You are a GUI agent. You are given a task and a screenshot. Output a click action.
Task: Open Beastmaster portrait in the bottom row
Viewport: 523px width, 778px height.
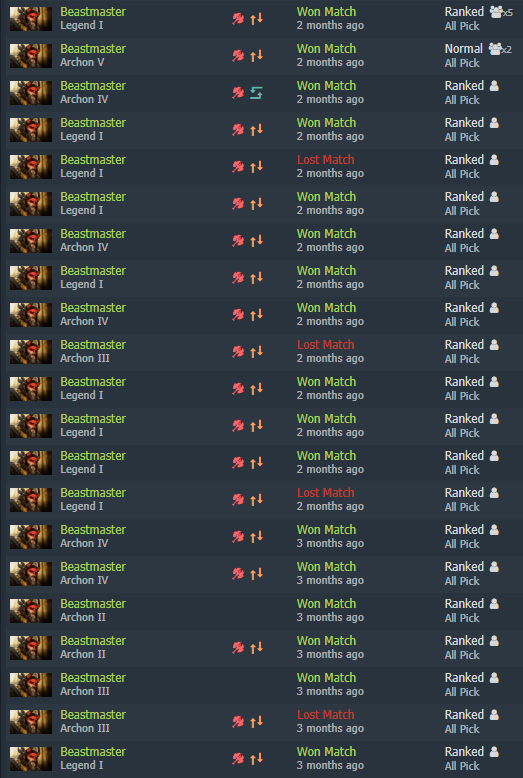coord(31,759)
